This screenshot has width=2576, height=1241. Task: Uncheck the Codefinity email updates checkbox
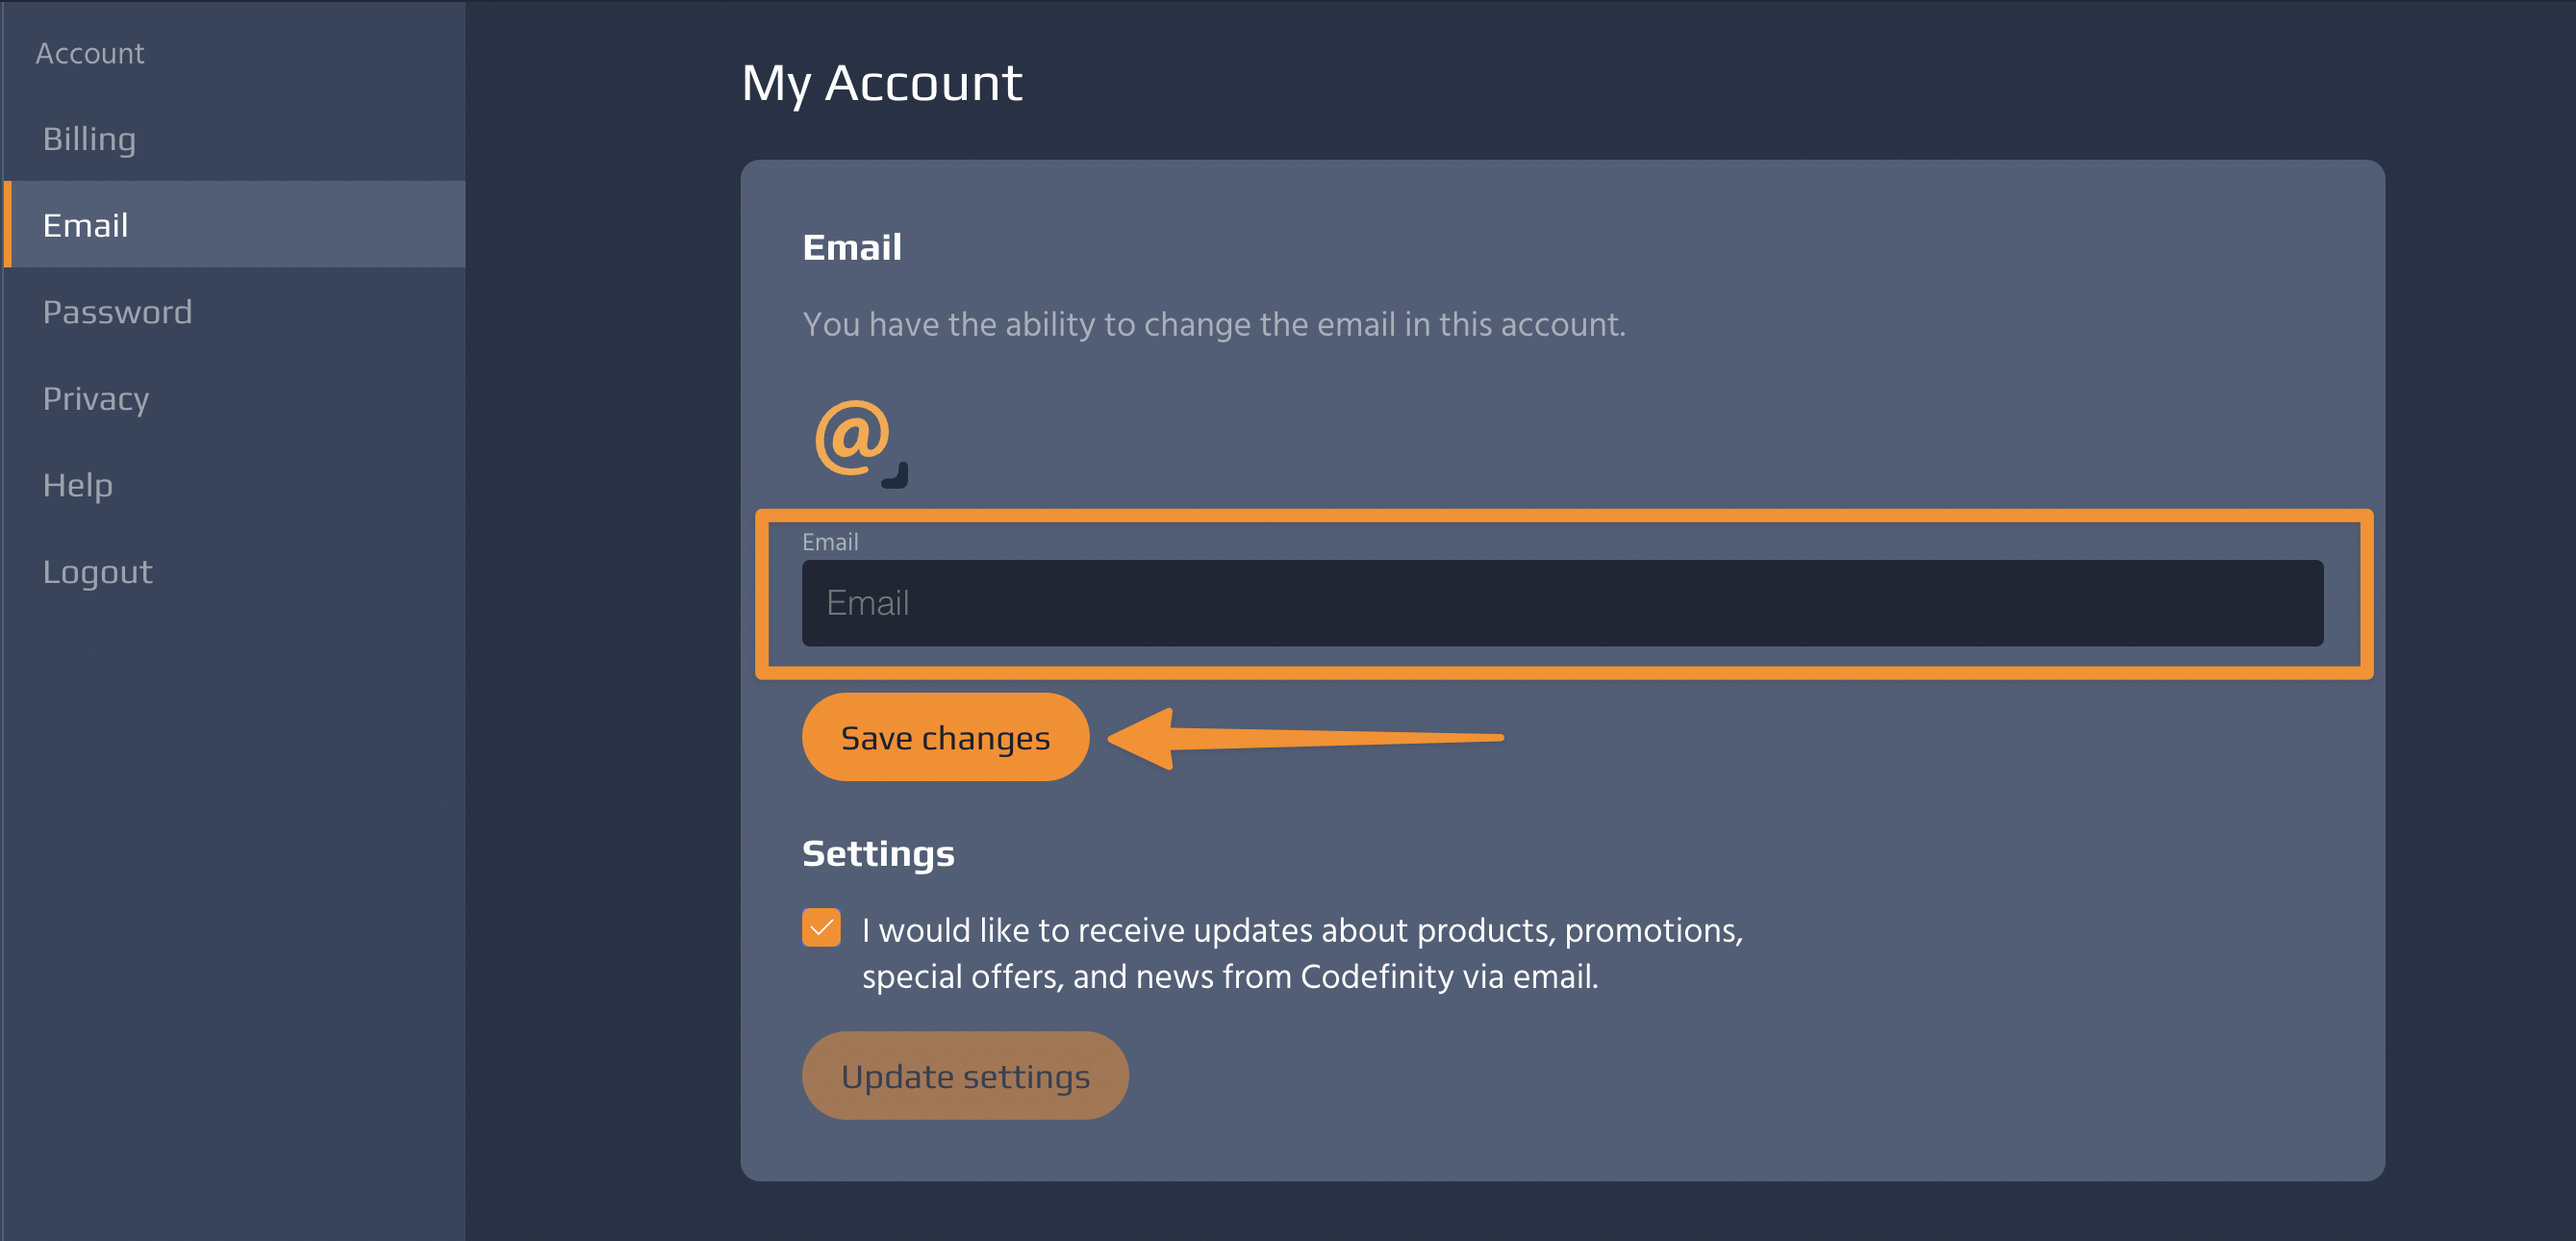click(821, 928)
